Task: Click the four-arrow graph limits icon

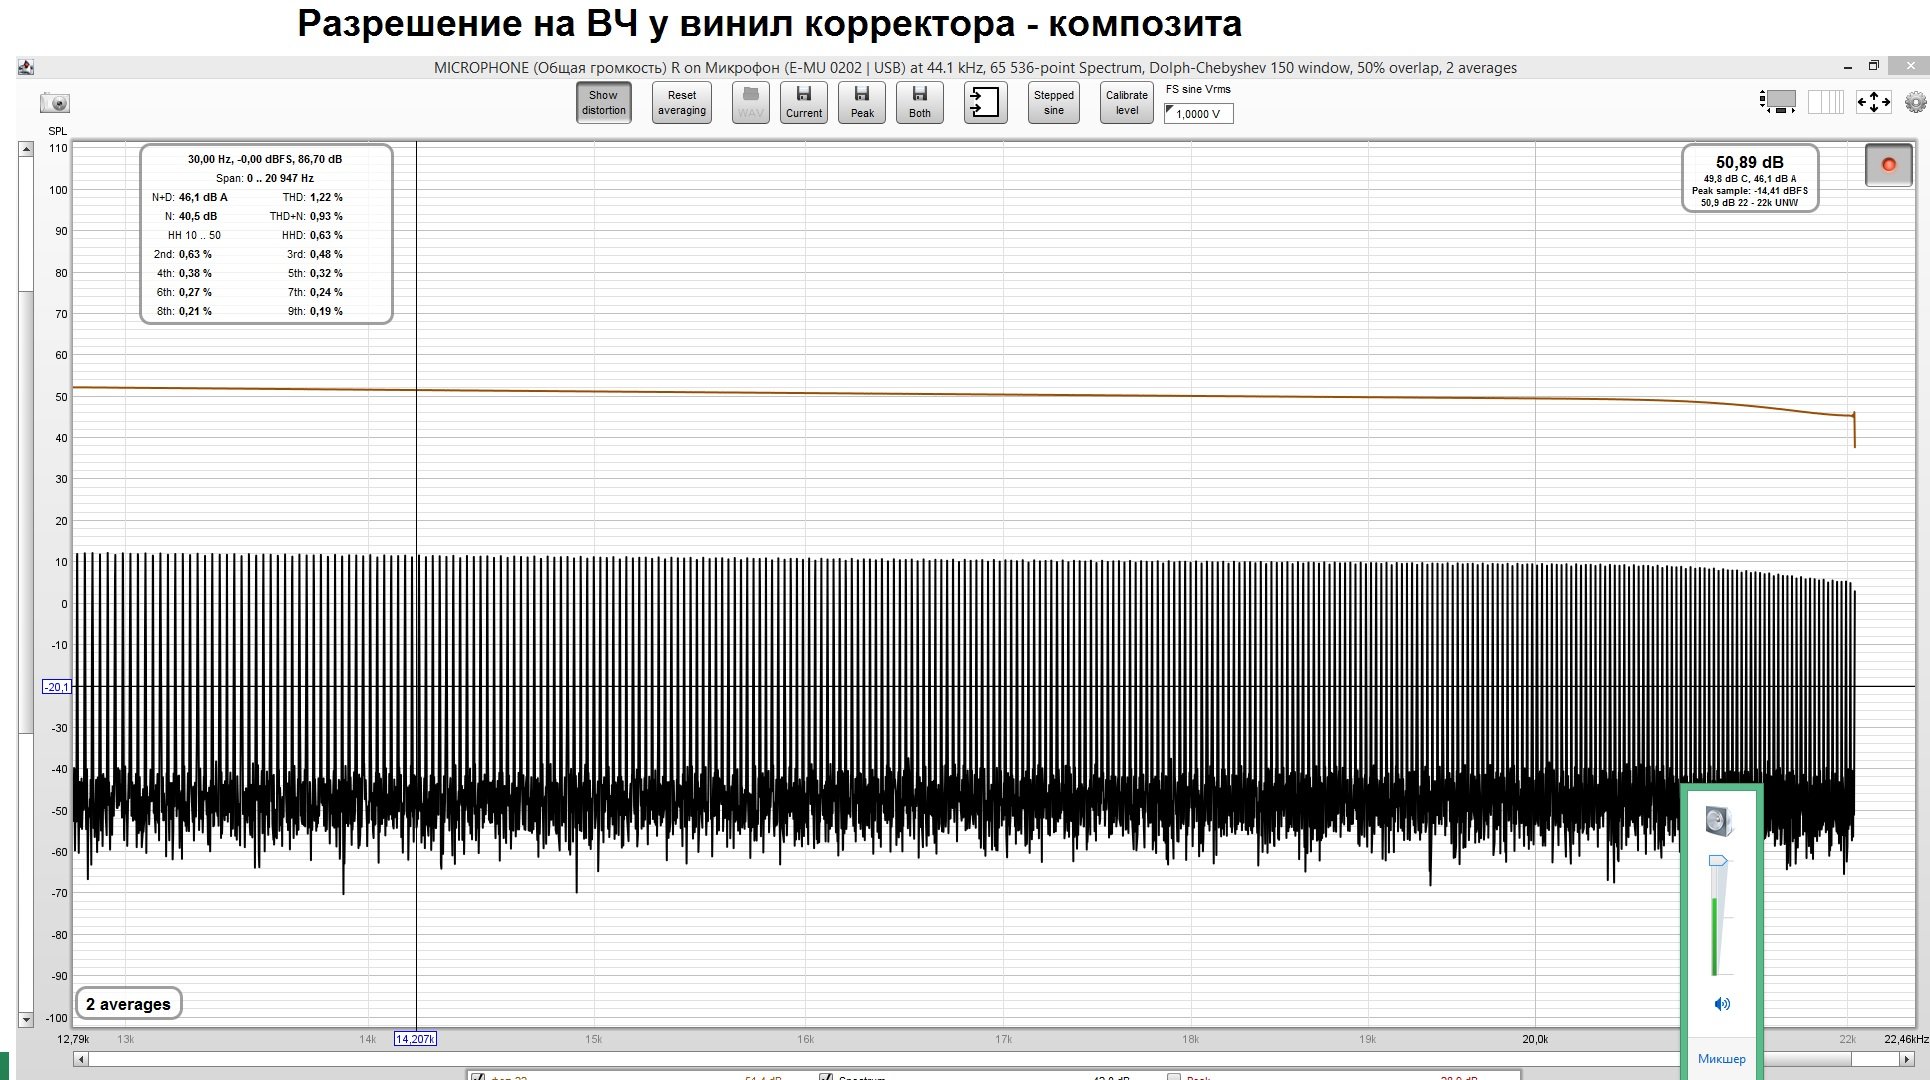Action: (x=1873, y=102)
